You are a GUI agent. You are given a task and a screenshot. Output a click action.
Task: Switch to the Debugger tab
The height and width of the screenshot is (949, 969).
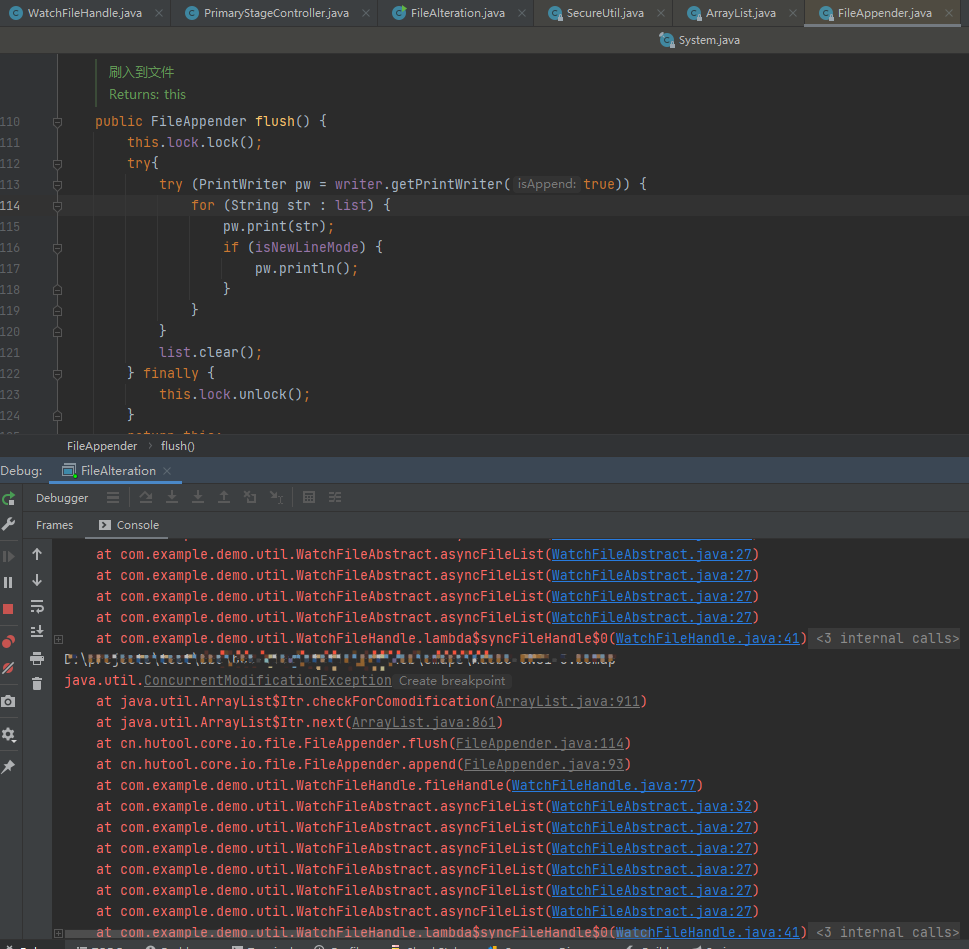[62, 498]
